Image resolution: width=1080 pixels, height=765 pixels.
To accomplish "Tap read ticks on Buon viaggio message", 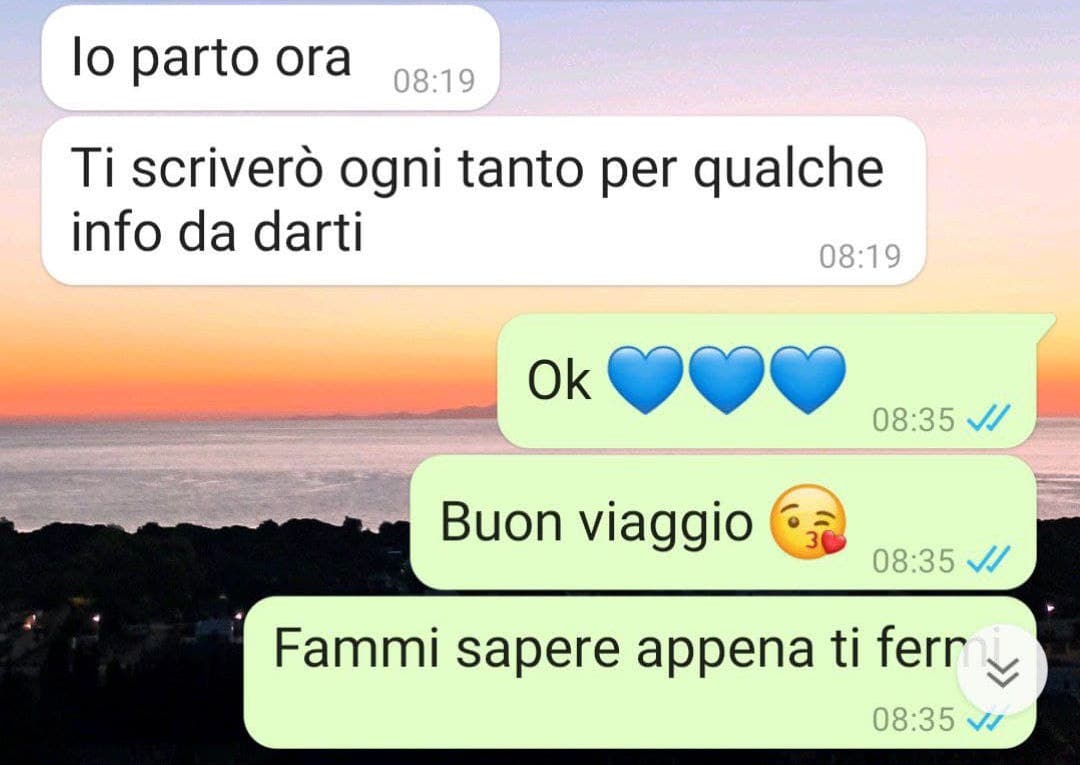I will point(988,559).
